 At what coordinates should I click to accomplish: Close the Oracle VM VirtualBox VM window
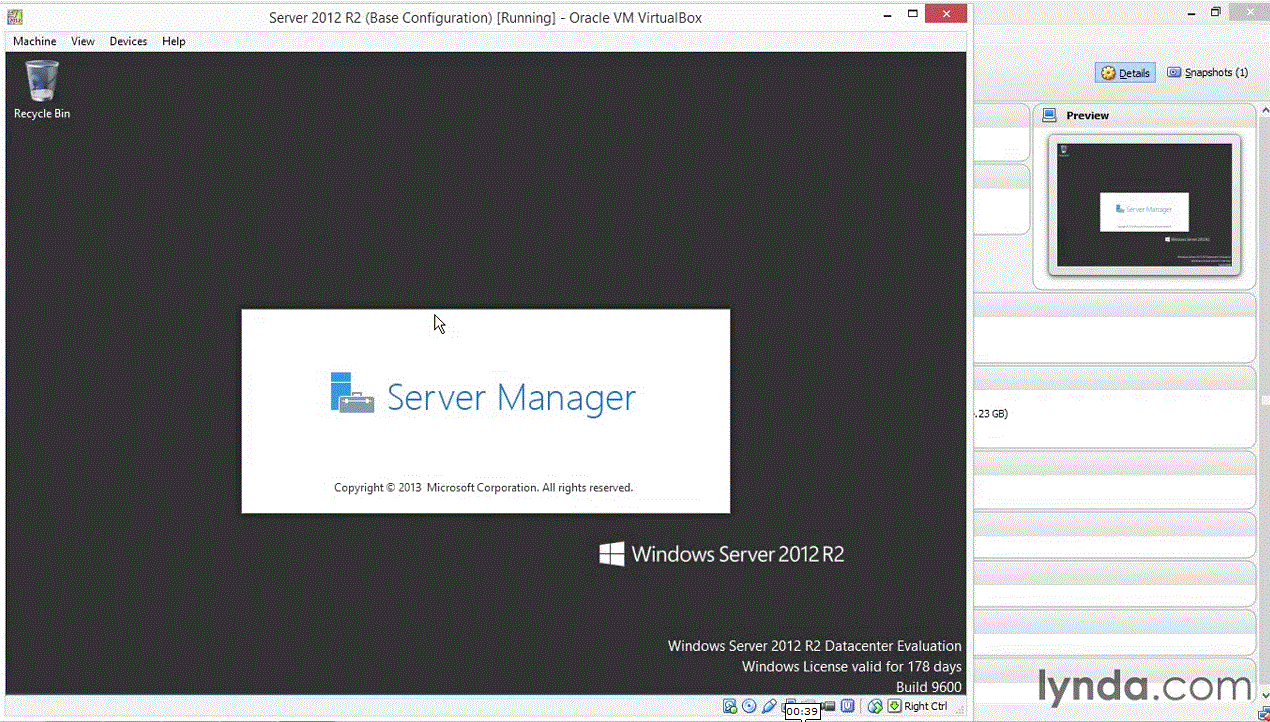tap(947, 14)
